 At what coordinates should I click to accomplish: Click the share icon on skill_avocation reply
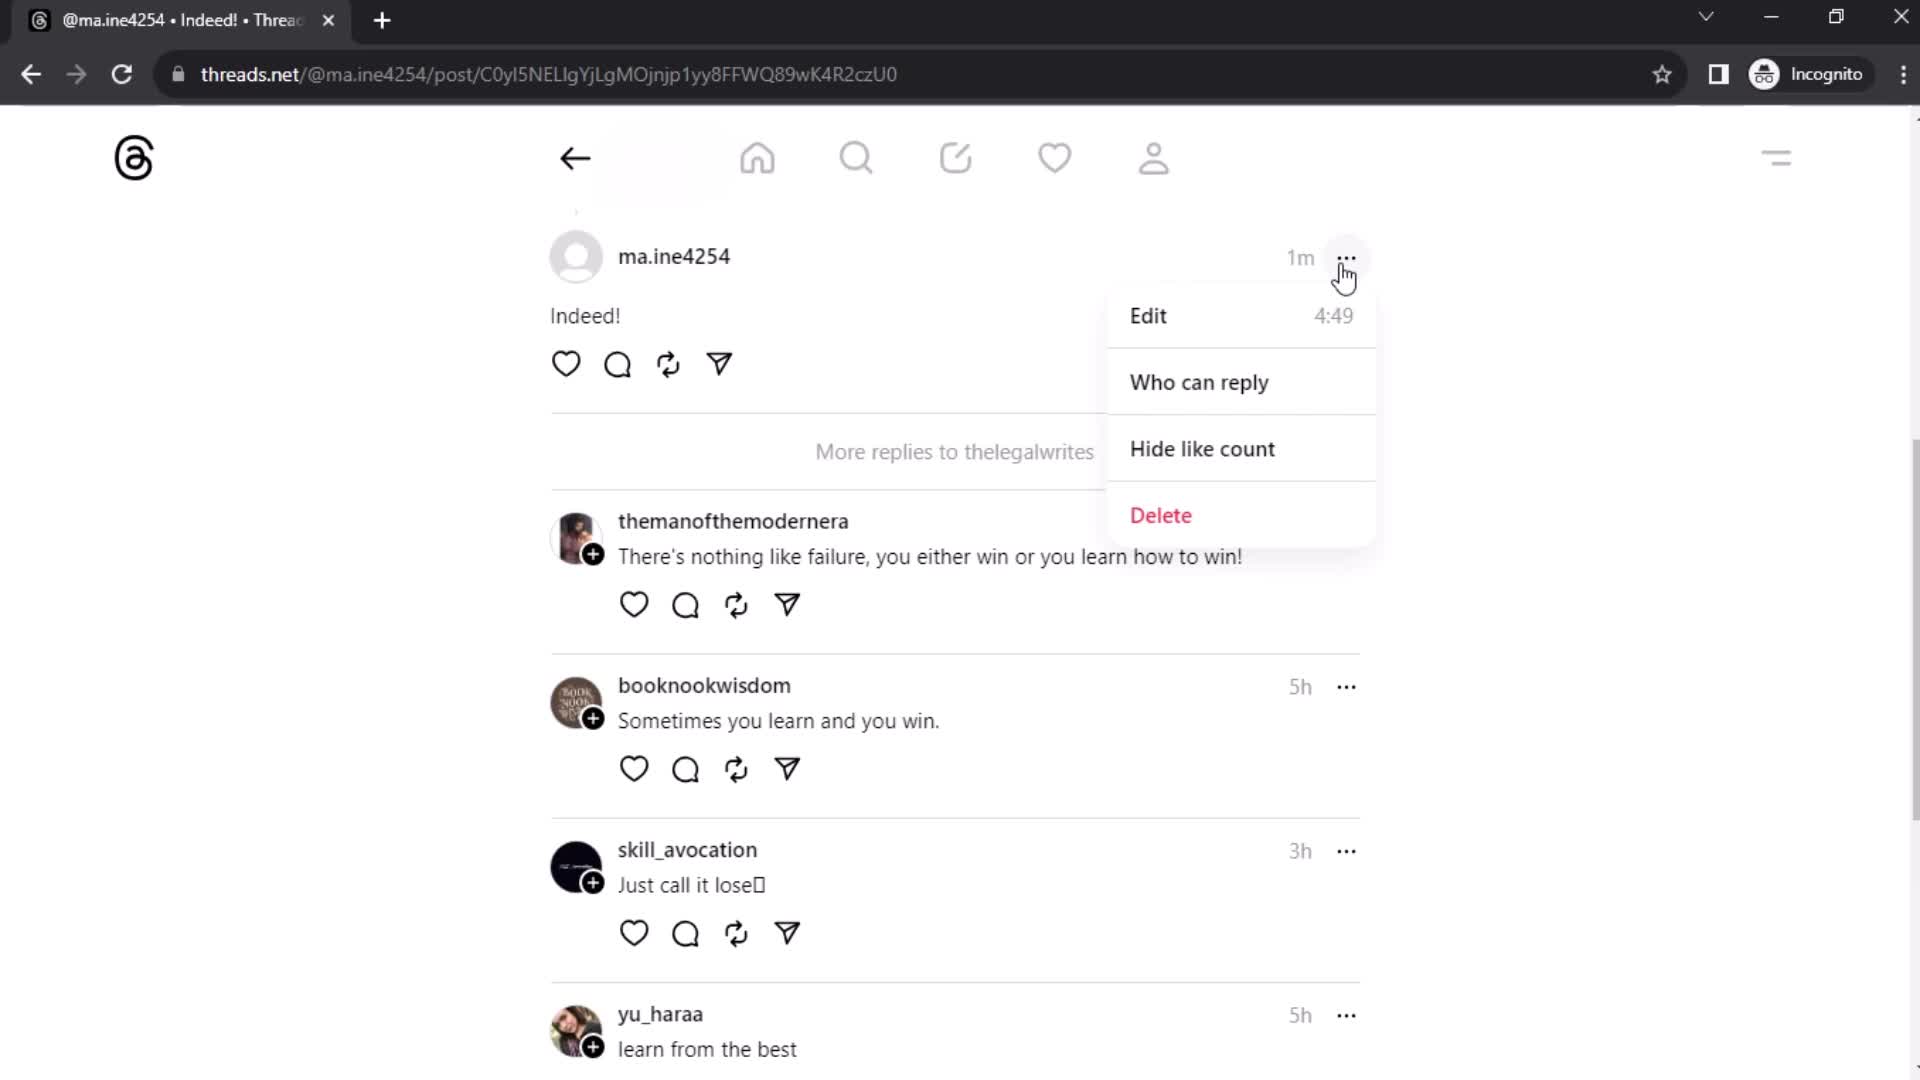click(x=787, y=934)
